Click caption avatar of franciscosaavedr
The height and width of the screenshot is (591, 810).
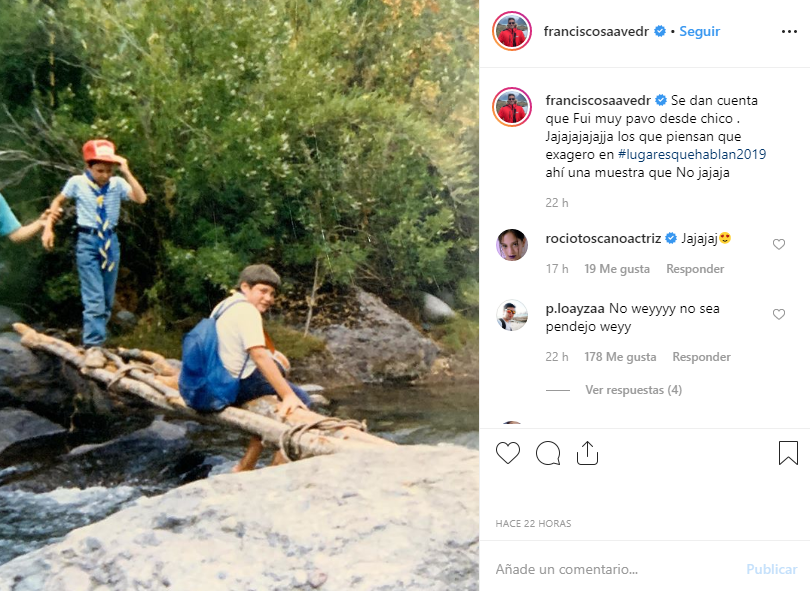tap(512, 107)
